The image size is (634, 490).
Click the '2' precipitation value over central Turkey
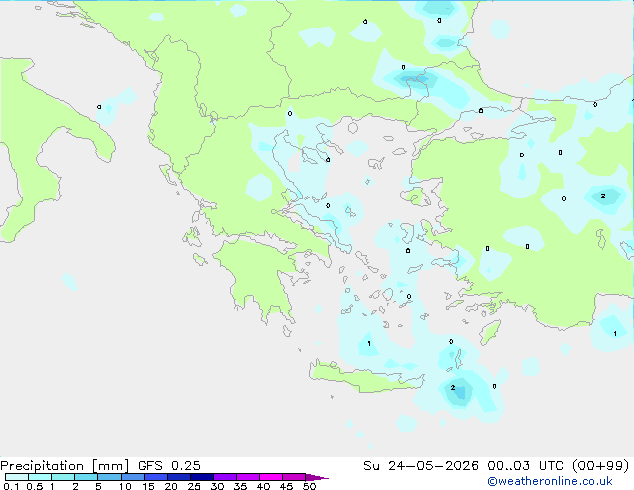point(603,196)
